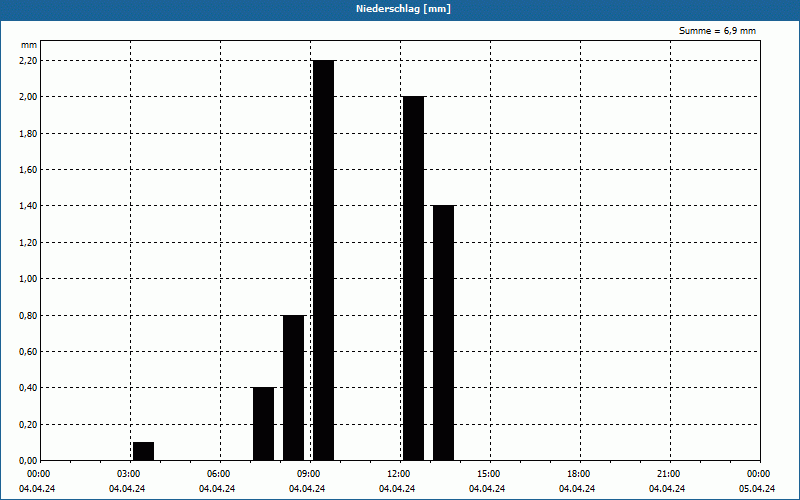This screenshot has height=500, width=800.
Task: Click the 1,60 y-axis label
Action: click(x=28, y=170)
